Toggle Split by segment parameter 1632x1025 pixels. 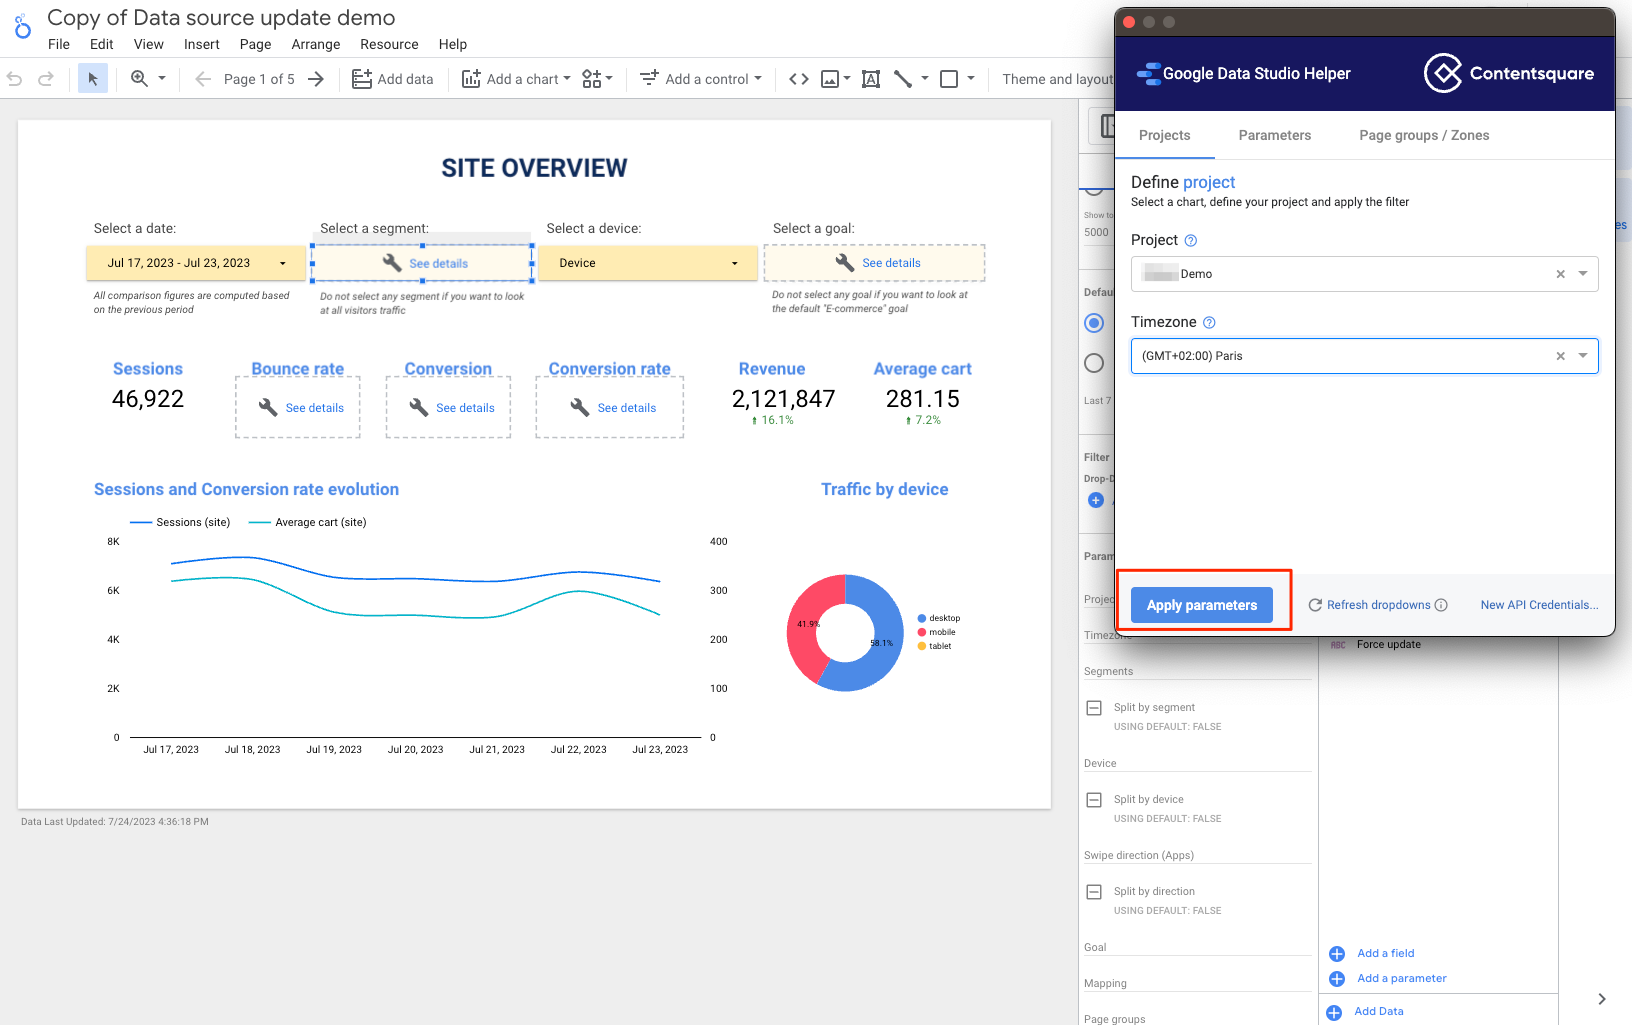[1094, 708]
